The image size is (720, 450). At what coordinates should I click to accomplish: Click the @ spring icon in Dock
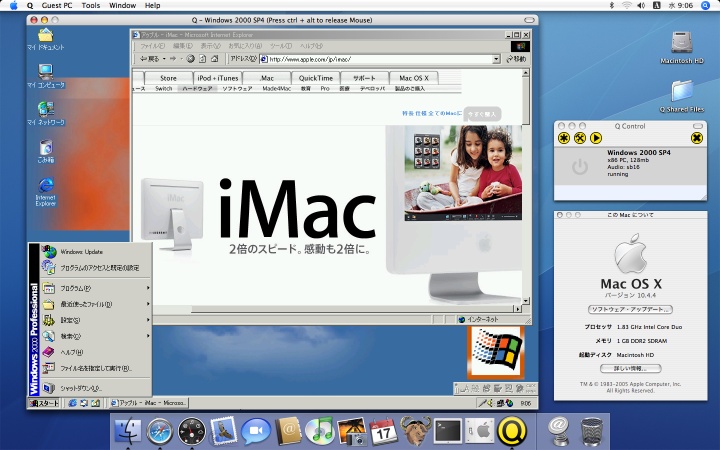pyautogui.click(x=559, y=431)
